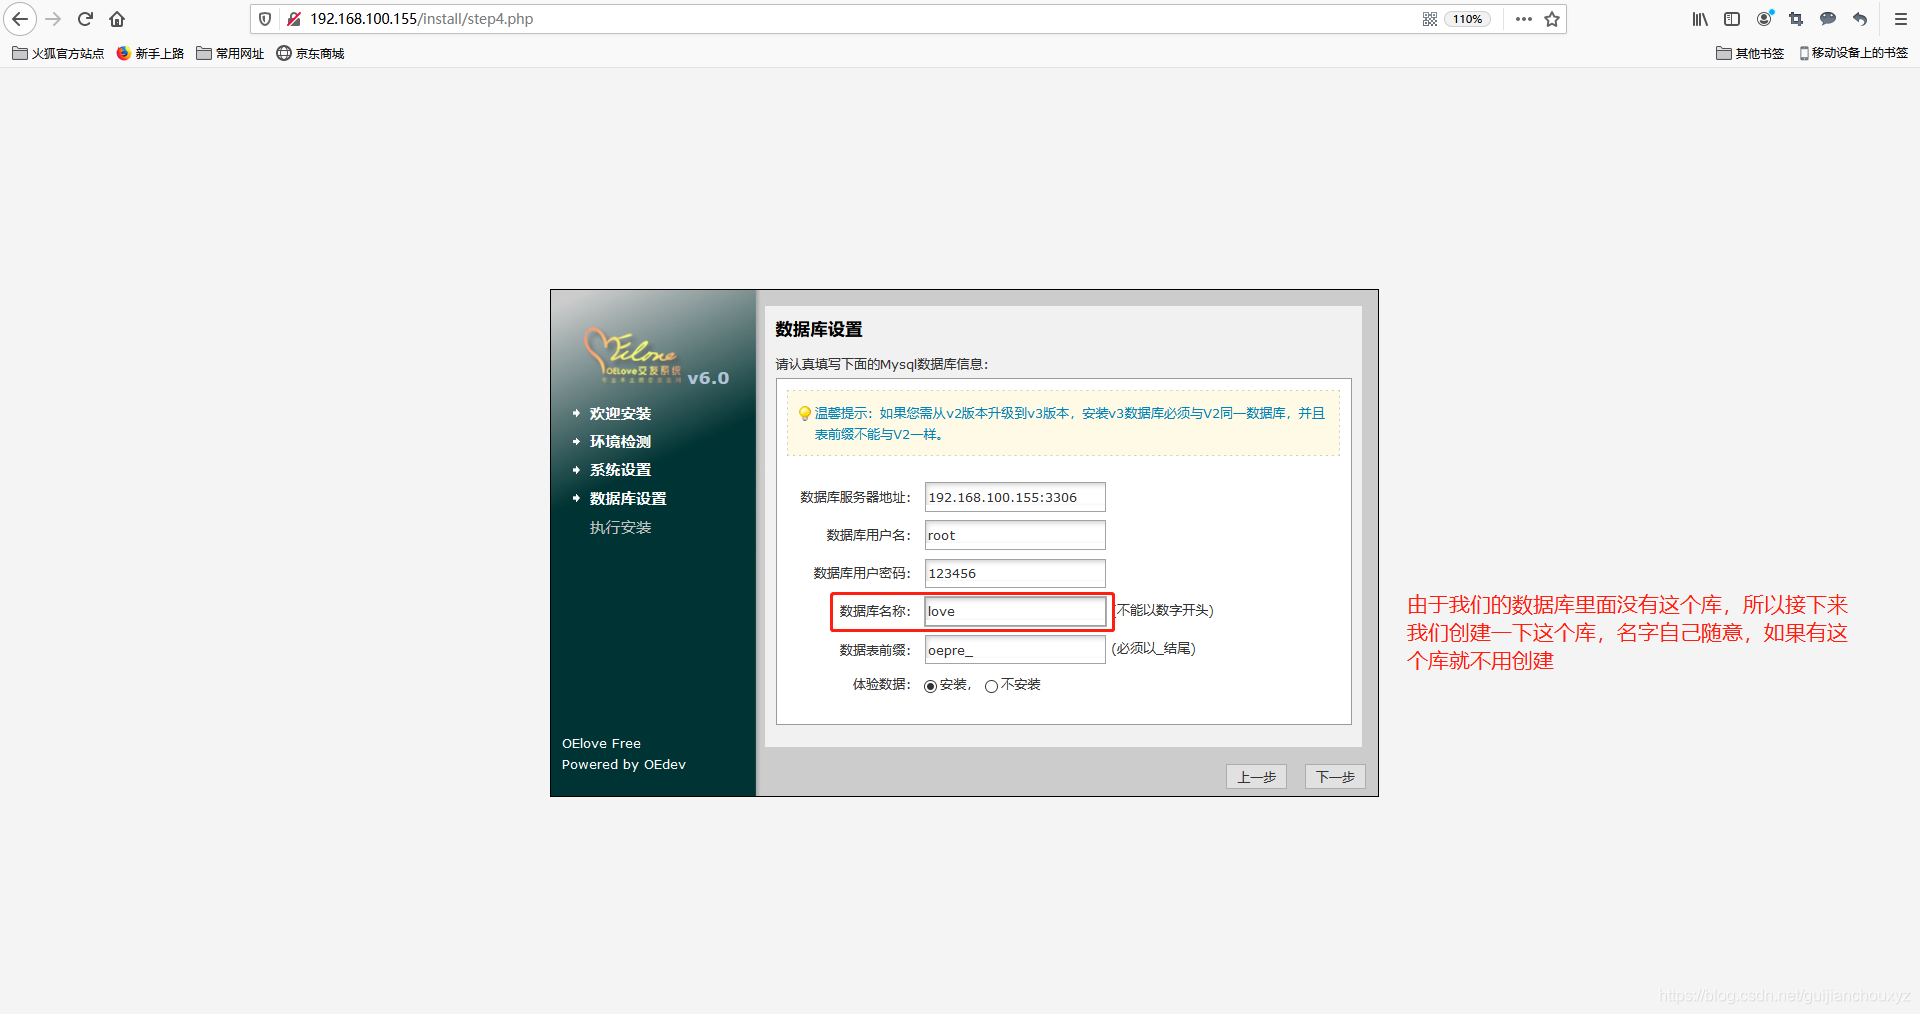Image resolution: width=1920 pixels, height=1014 pixels.
Task: Go back to the previous page
Action: tap(20, 19)
